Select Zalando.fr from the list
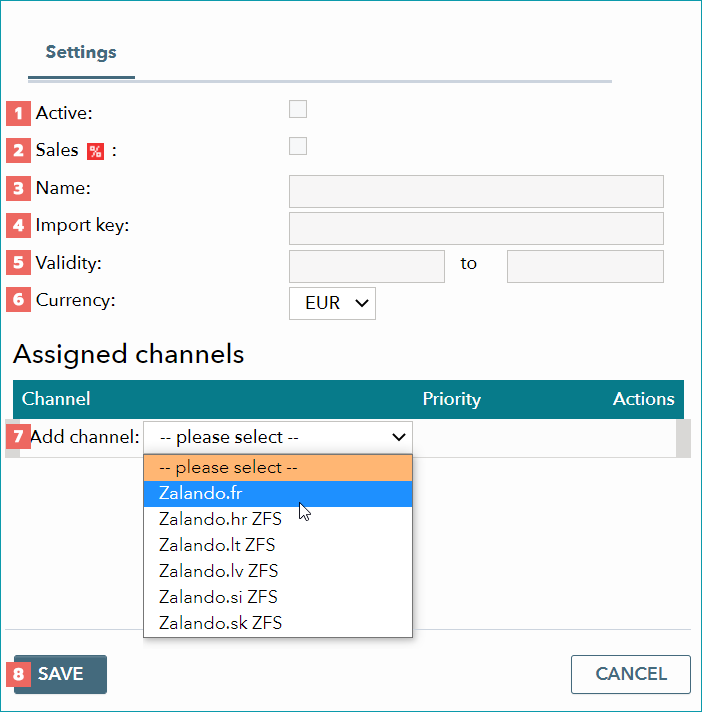The height and width of the screenshot is (712, 702). [x=278, y=494]
